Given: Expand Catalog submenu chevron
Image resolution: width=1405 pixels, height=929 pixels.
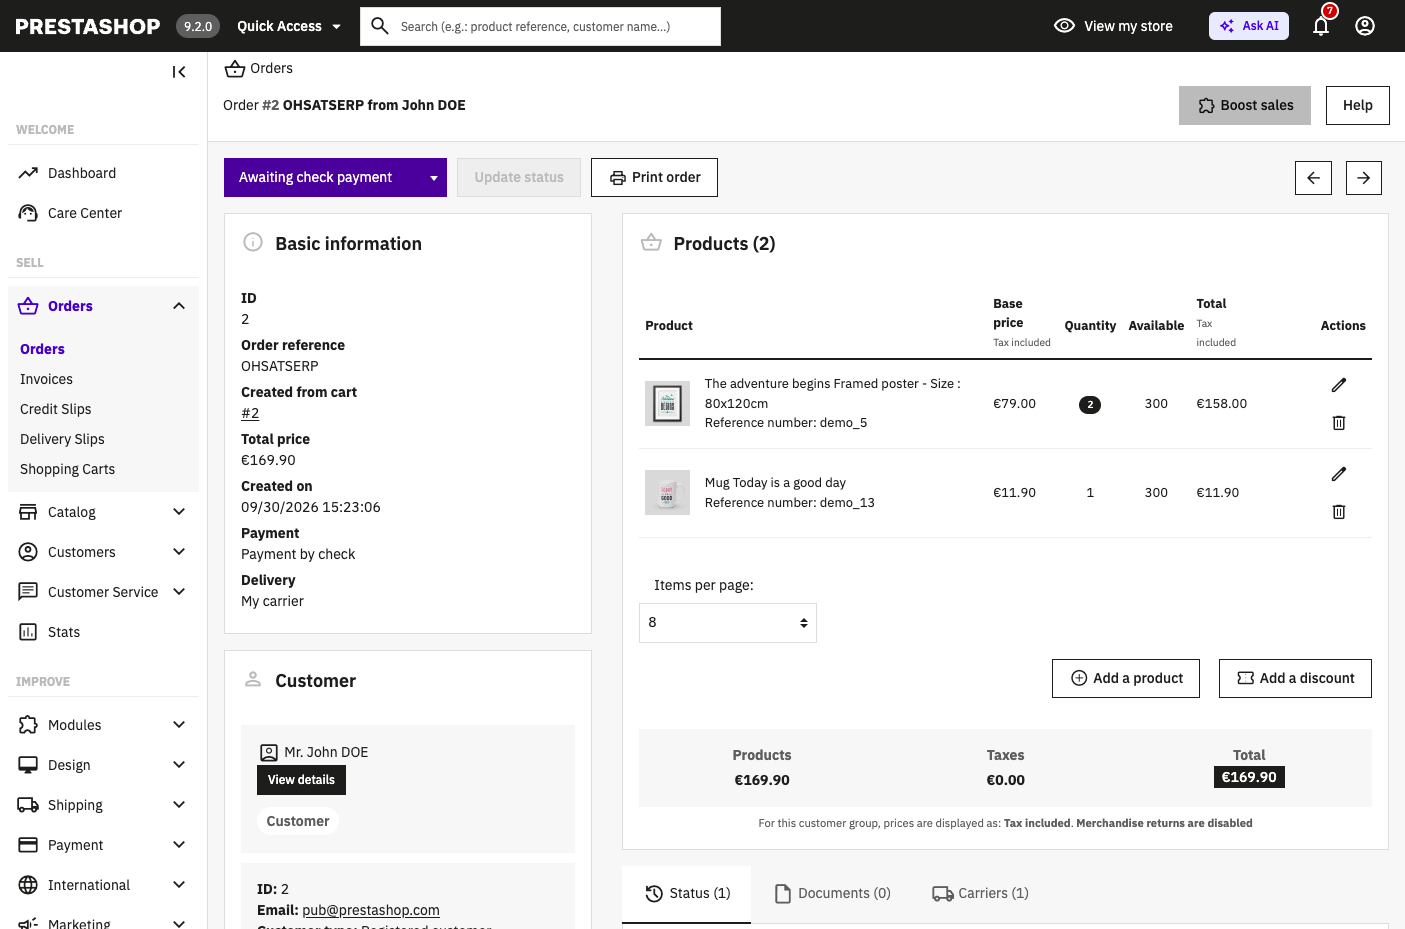Looking at the screenshot, I should 179,512.
